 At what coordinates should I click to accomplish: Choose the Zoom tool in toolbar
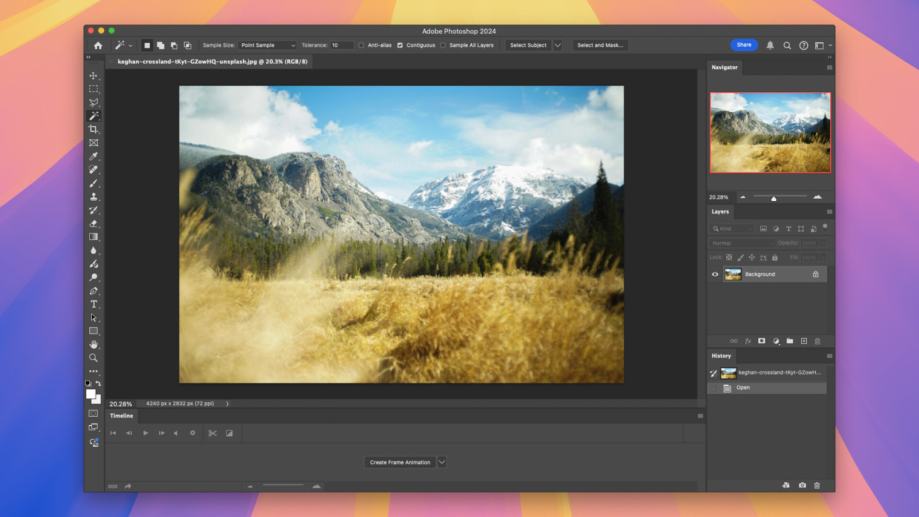(94, 358)
